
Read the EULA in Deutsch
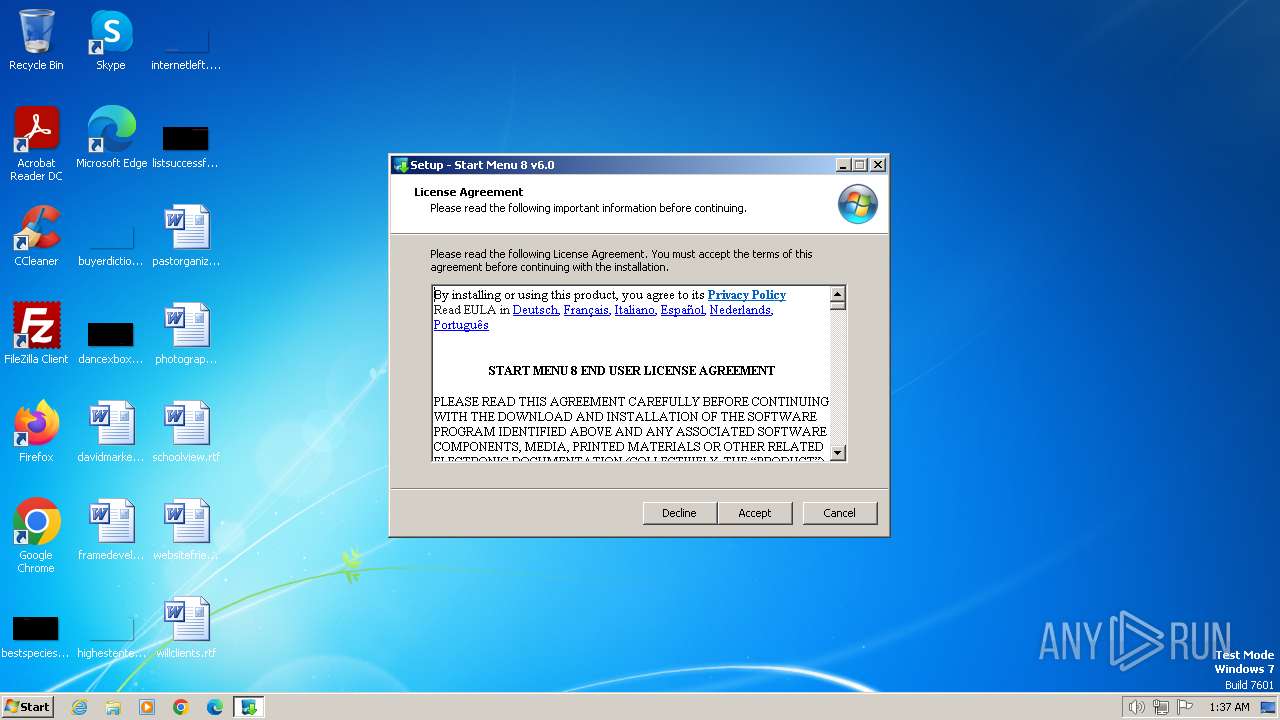(x=535, y=310)
